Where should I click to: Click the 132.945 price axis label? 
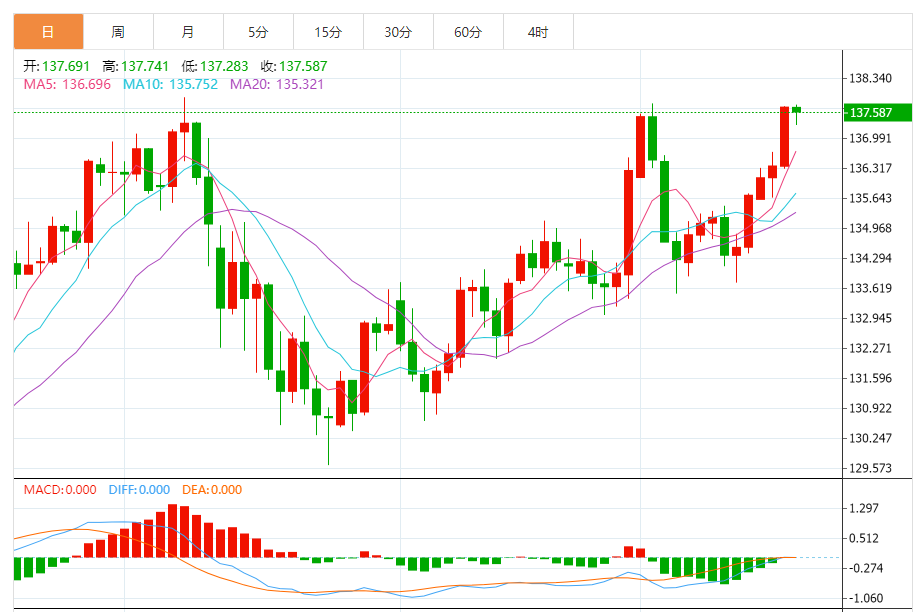click(x=870, y=318)
